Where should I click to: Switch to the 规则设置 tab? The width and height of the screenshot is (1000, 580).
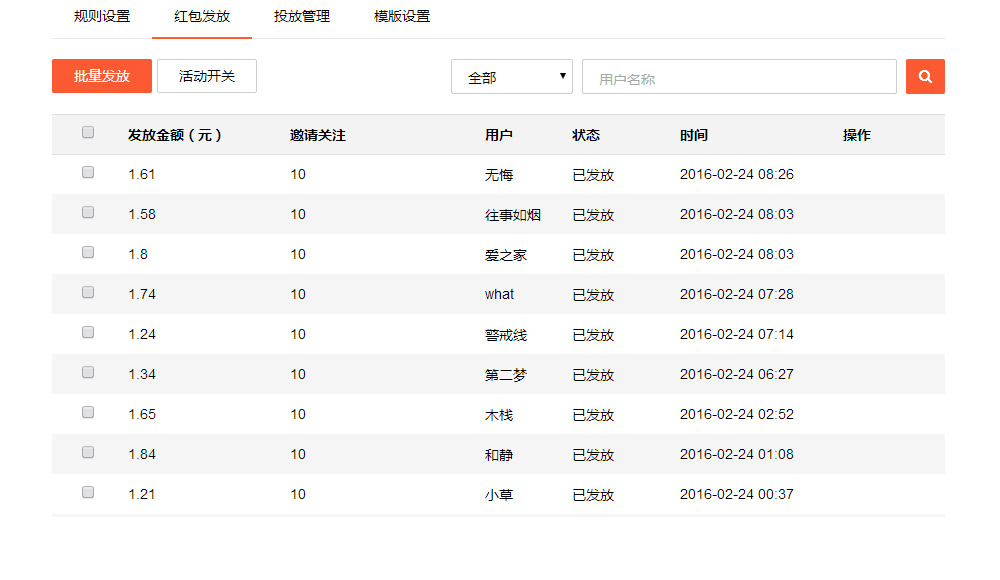pos(102,17)
